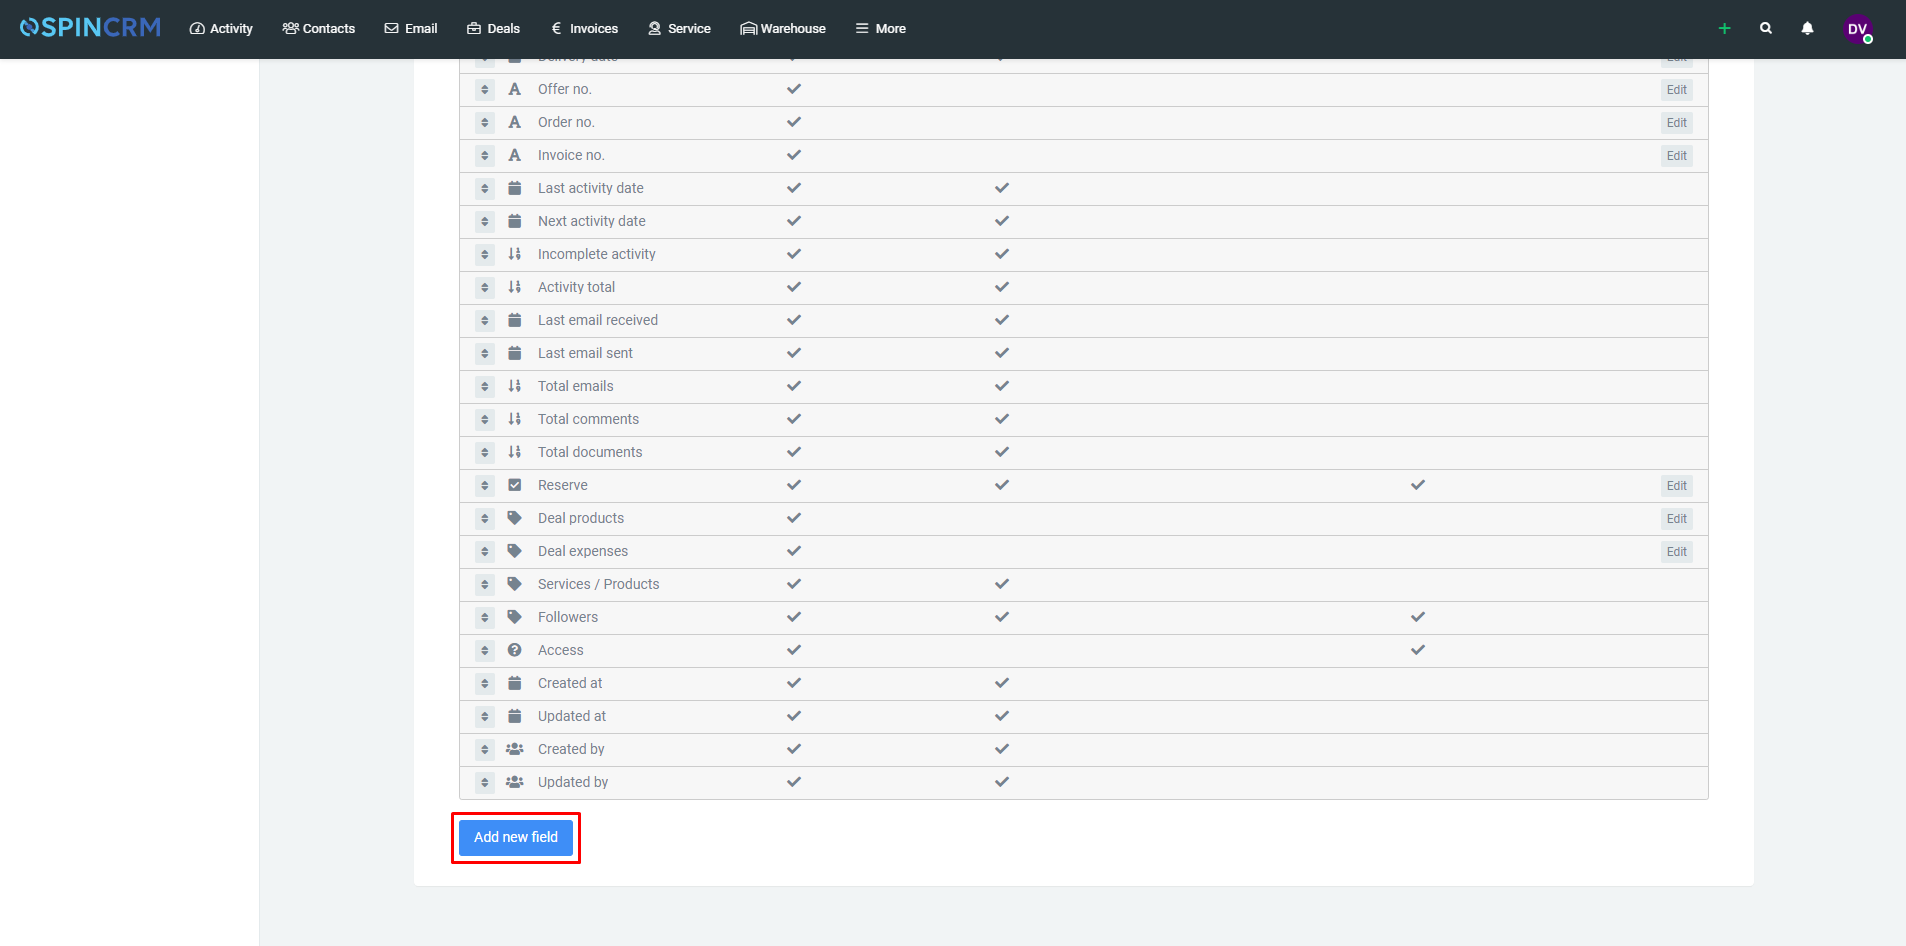Click the checkbox-type icon beside Reserve
Viewport: 1906px width, 946px height.
pyautogui.click(x=515, y=485)
